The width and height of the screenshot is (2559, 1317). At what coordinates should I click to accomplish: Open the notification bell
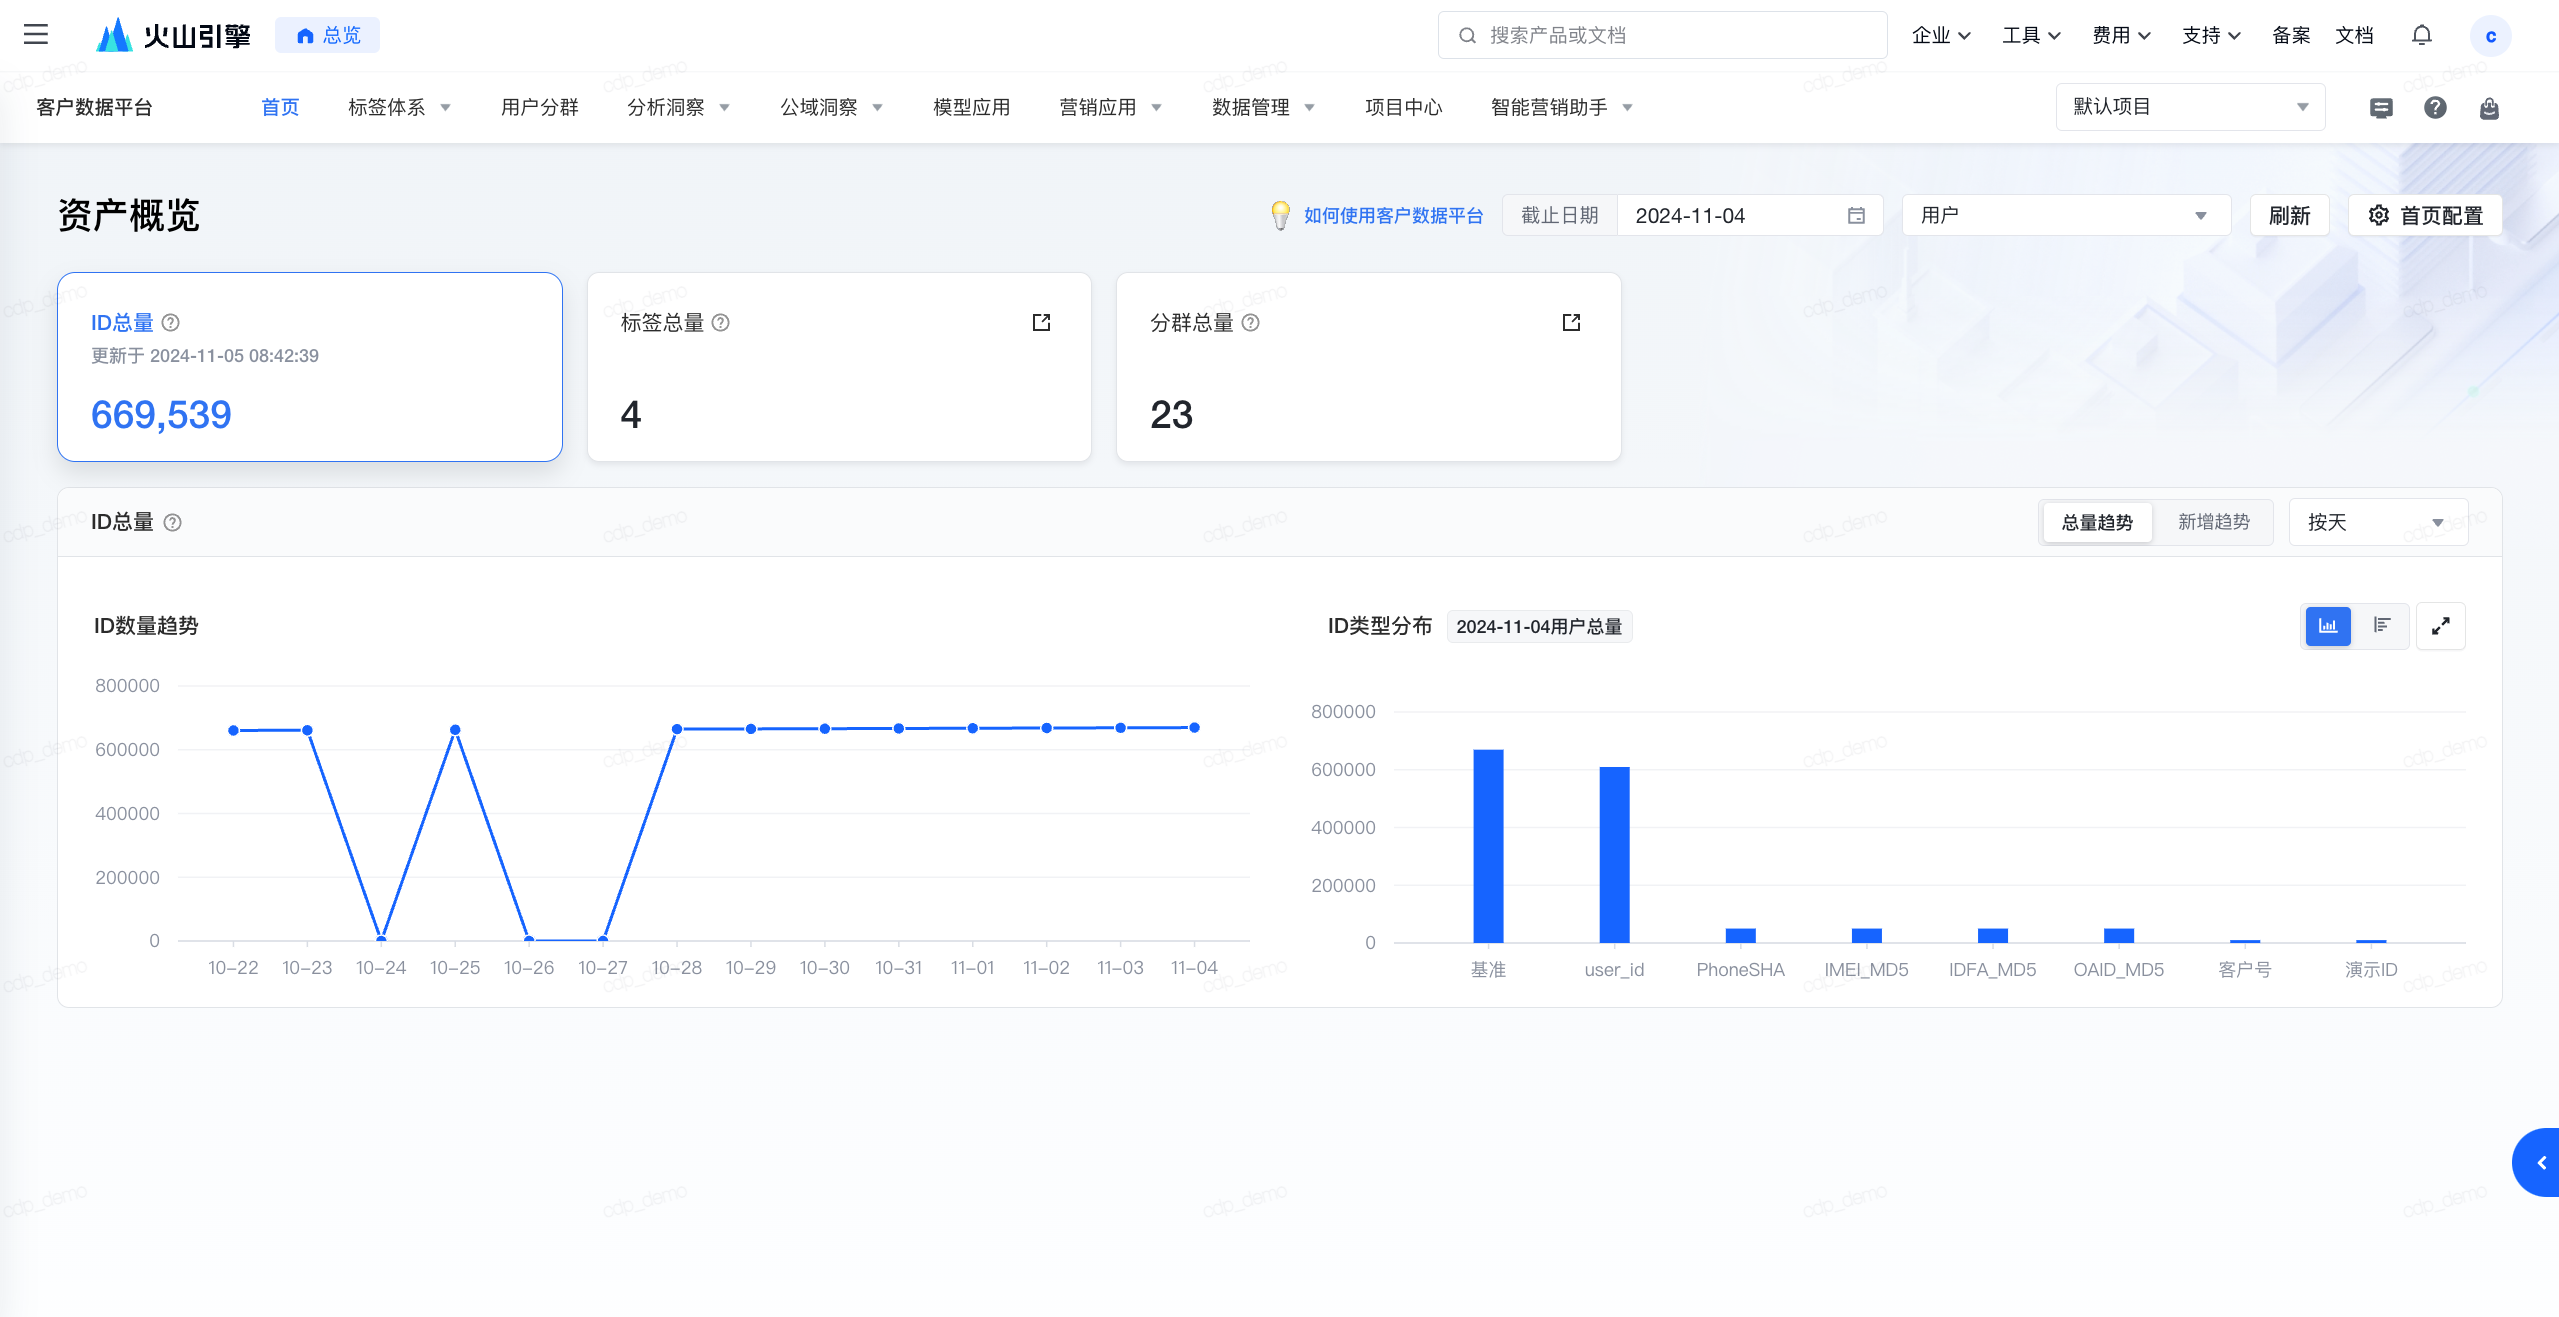(x=2421, y=35)
